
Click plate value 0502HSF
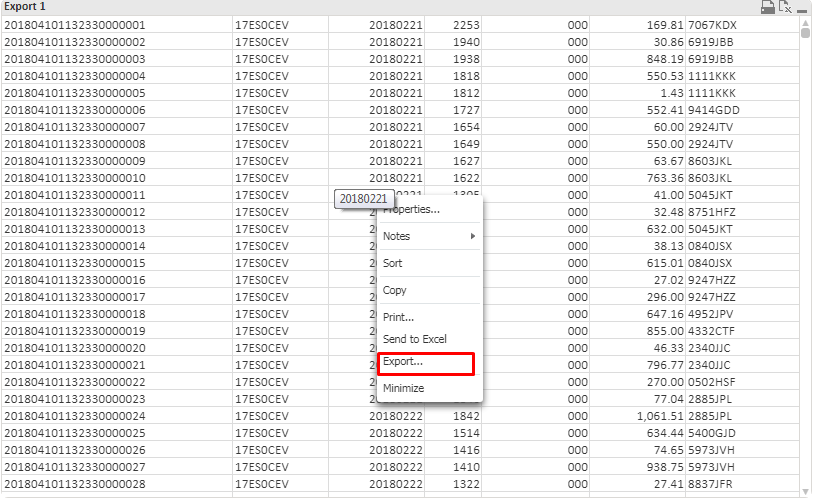pos(711,382)
